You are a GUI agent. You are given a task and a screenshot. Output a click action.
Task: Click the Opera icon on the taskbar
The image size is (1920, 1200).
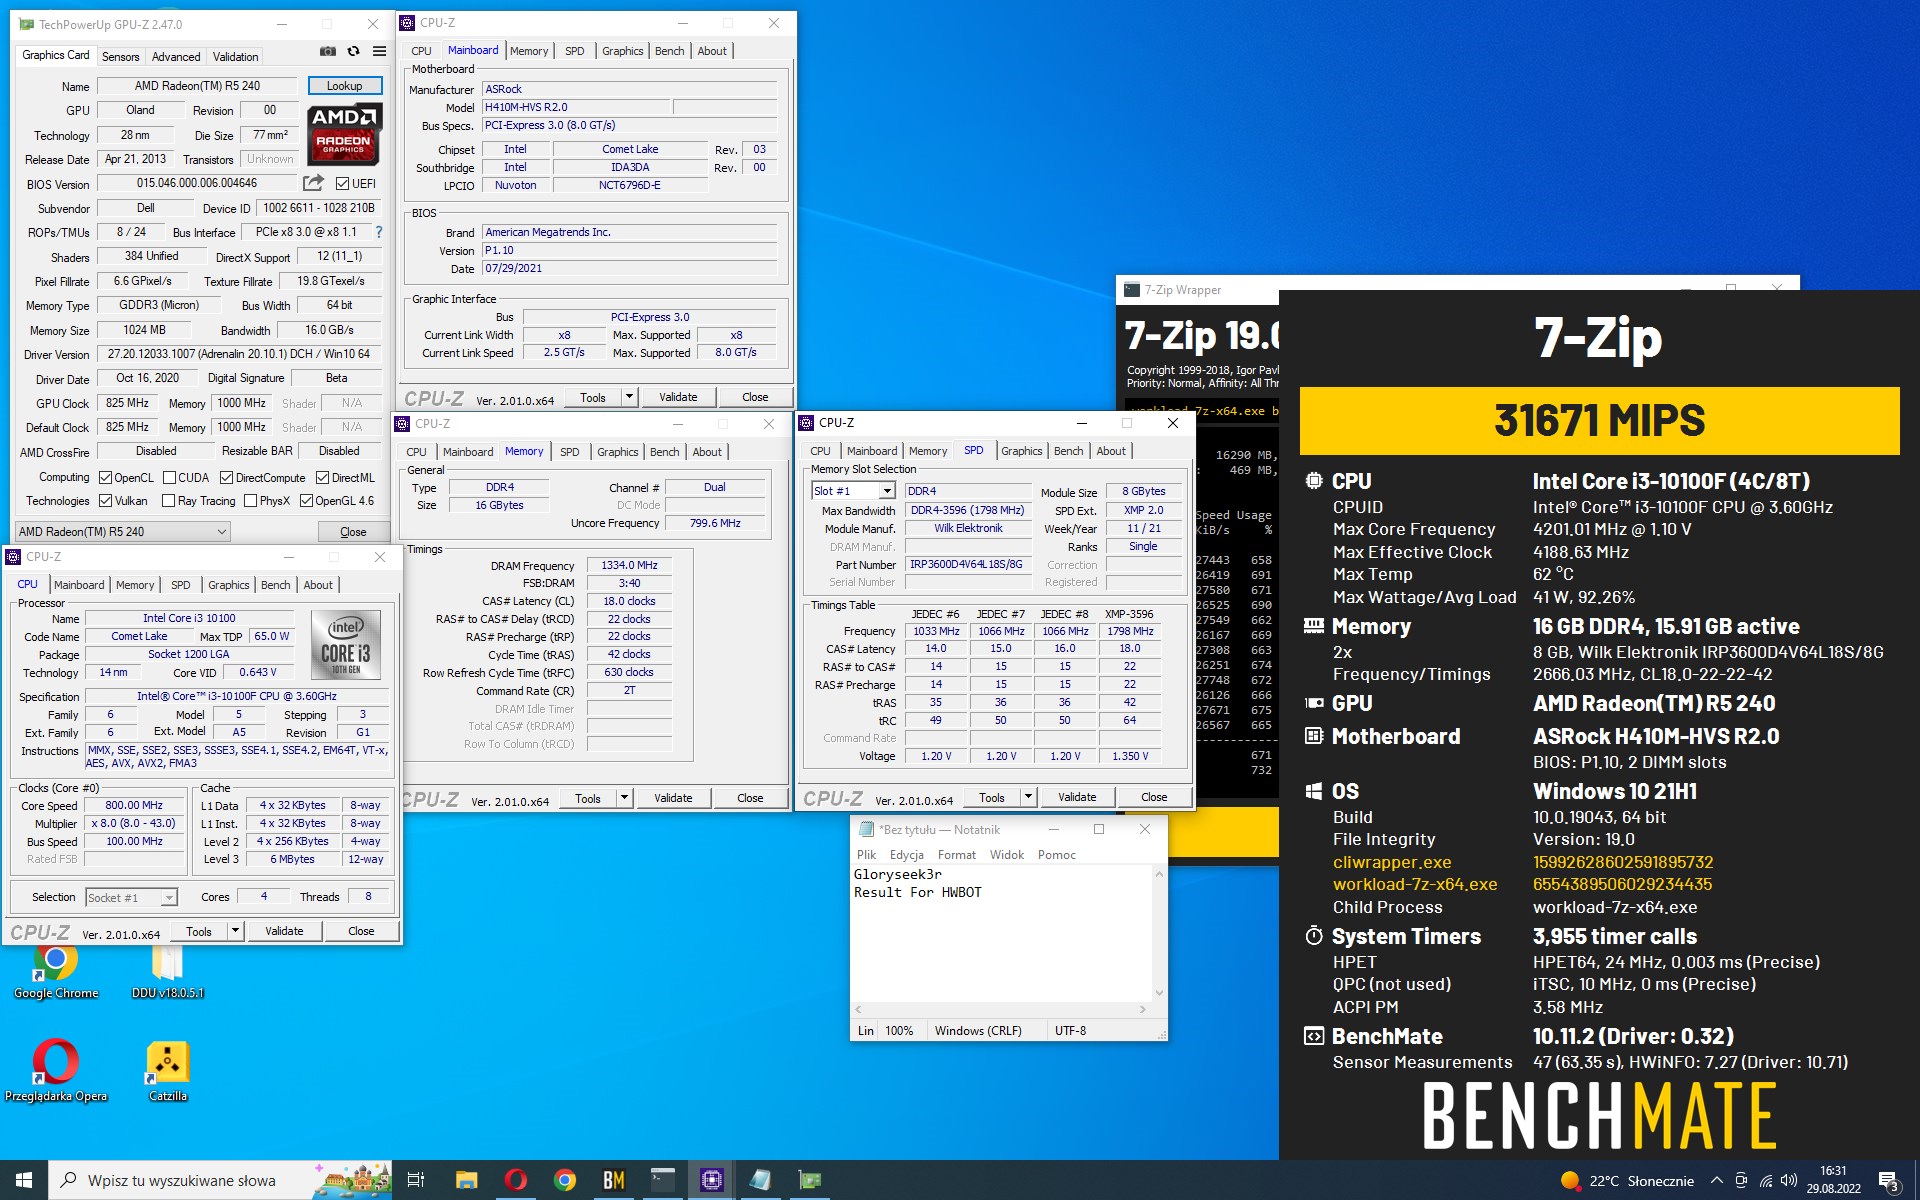pyautogui.click(x=516, y=1180)
